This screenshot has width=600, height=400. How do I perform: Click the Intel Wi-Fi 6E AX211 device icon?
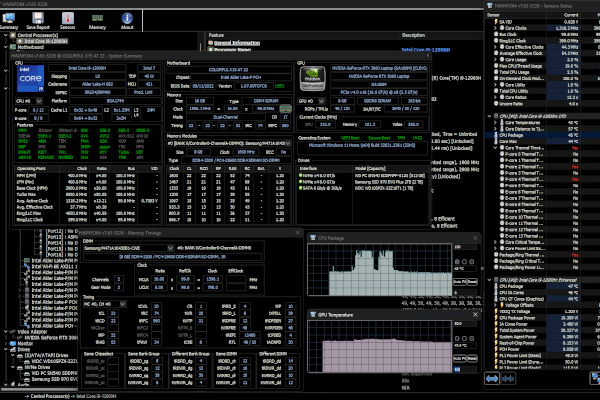27,266
